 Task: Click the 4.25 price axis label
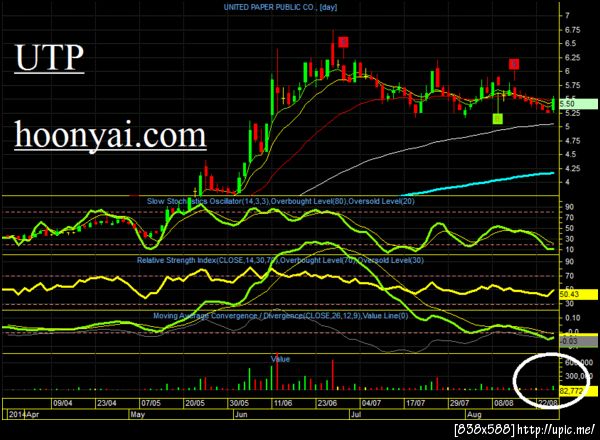pos(572,168)
